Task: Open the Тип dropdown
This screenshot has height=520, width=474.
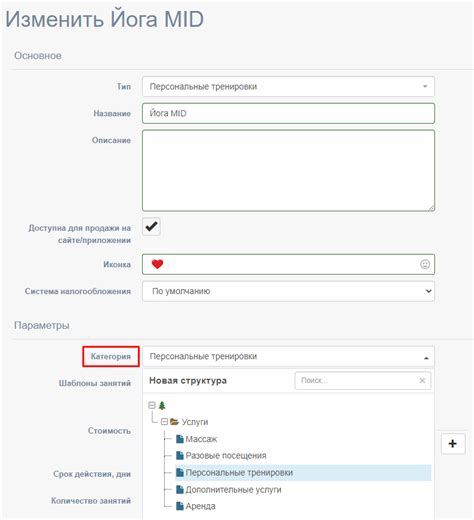Action: (x=288, y=87)
